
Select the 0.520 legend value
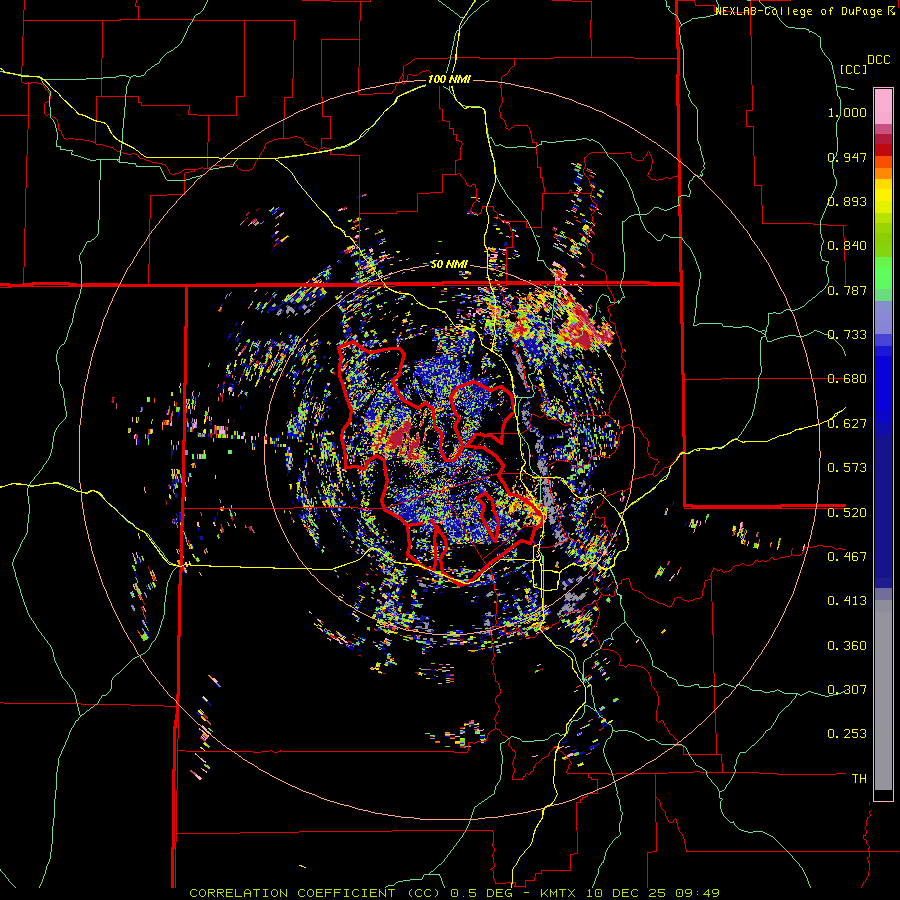coord(847,512)
